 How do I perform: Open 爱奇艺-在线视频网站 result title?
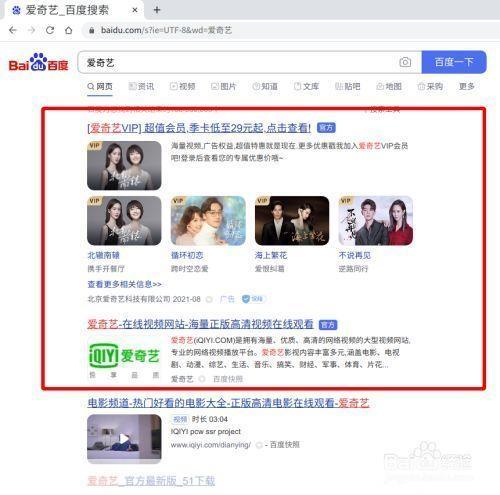(x=200, y=324)
